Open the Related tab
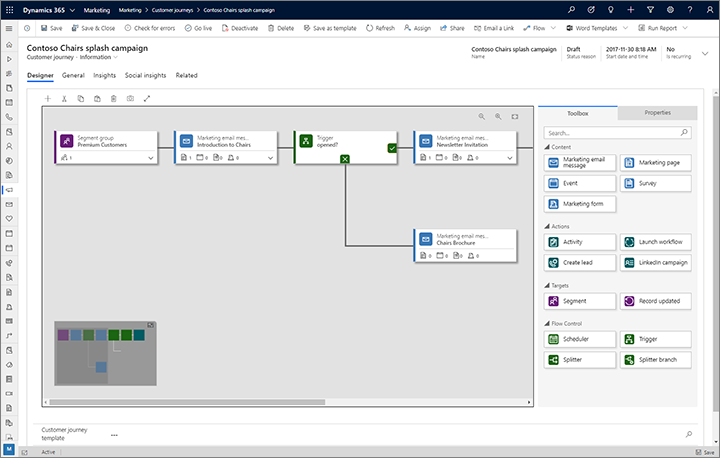Image resolution: width=720 pixels, height=458 pixels. click(186, 75)
